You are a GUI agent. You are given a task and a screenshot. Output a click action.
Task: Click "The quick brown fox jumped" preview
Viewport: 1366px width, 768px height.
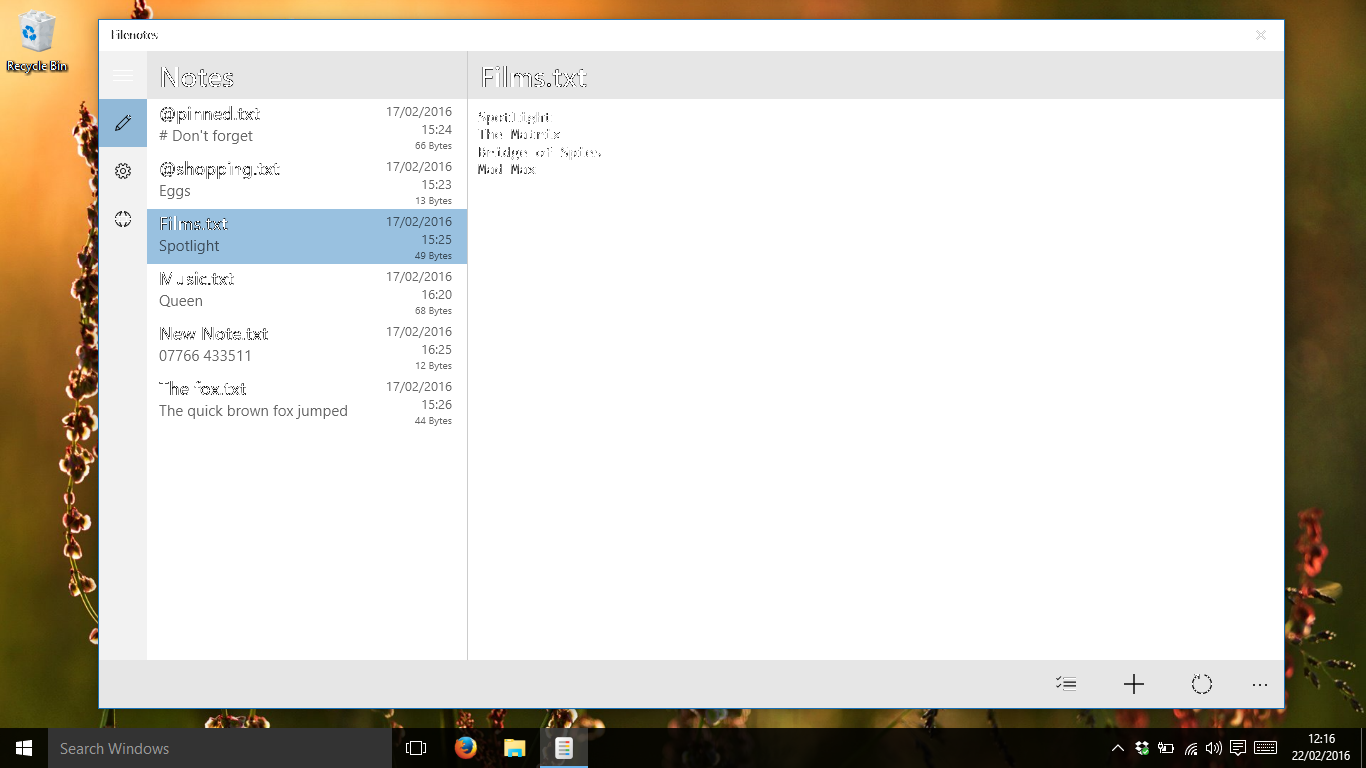(x=253, y=411)
